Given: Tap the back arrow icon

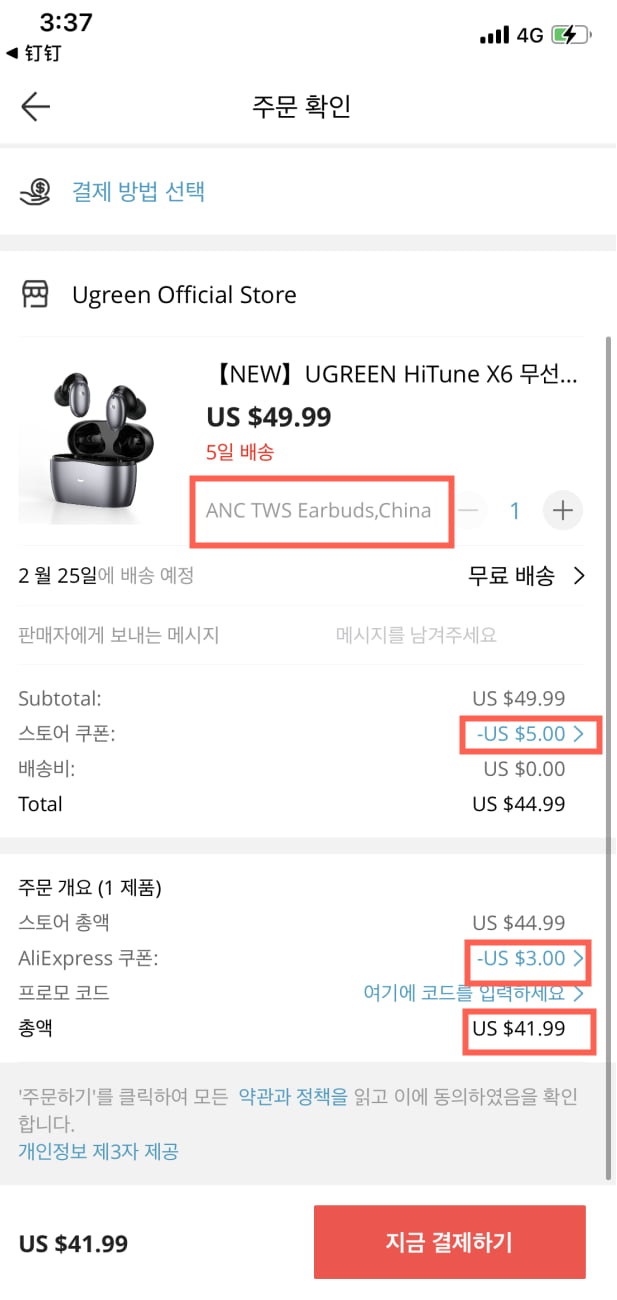Looking at the screenshot, I should tap(35, 107).
